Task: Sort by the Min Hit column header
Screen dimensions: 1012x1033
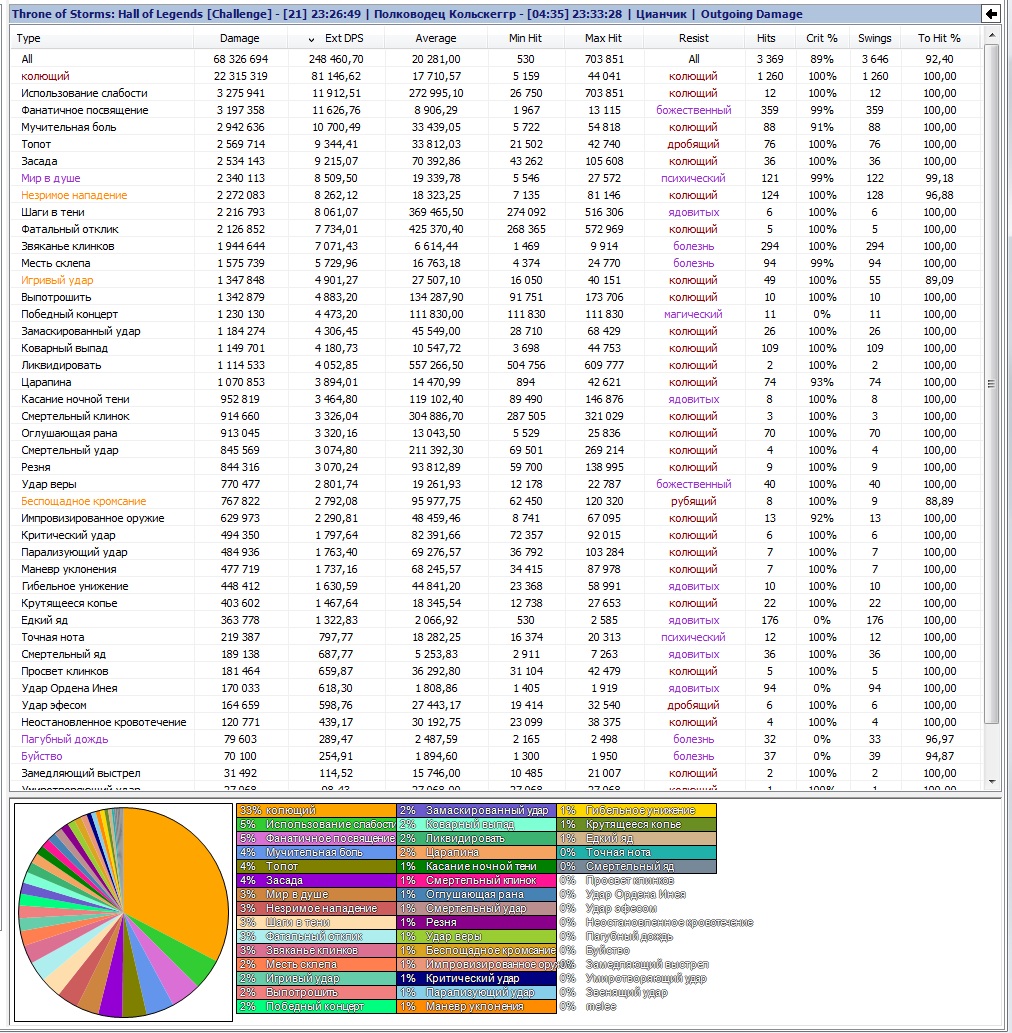Action: (526, 38)
